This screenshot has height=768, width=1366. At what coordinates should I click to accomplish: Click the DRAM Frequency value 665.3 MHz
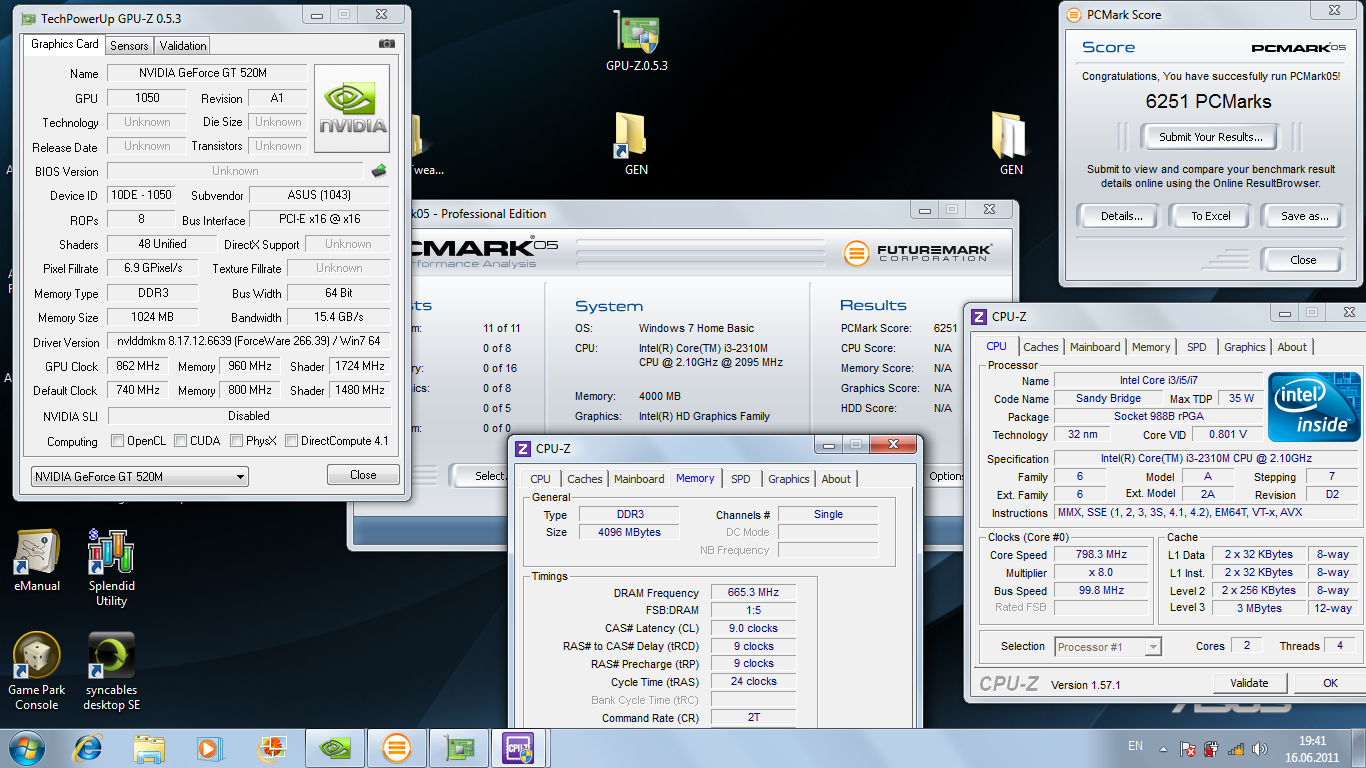click(x=754, y=593)
